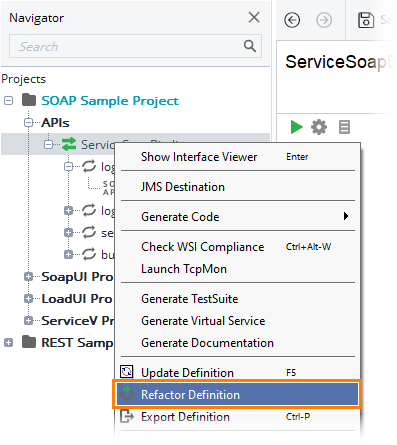Collapse the SOAP Sample Project node
The height and width of the screenshot is (445, 397).
pos(9,100)
